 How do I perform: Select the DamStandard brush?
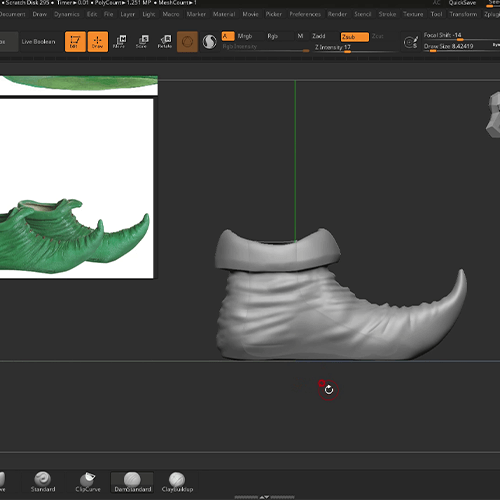coord(132,482)
